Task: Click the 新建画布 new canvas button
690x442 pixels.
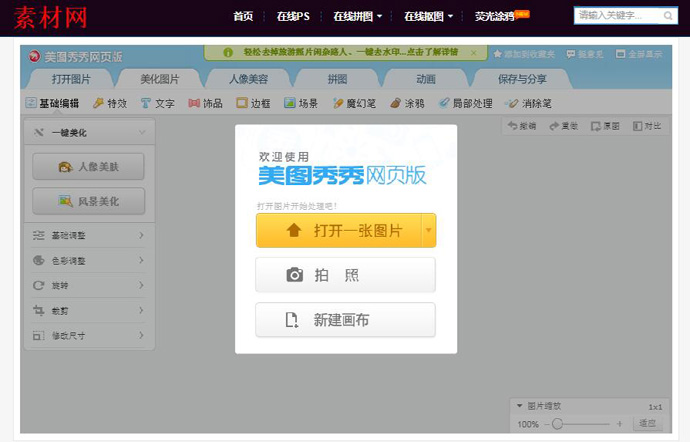Action: click(345, 320)
